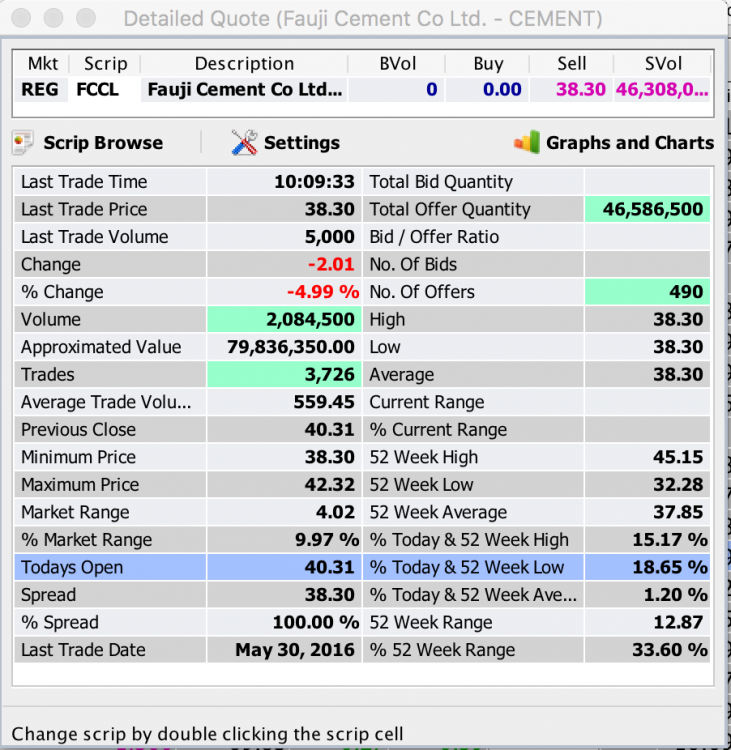Click the Volume value 2,084,500
Image resolution: width=731 pixels, height=750 pixels.
pyautogui.click(x=310, y=320)
